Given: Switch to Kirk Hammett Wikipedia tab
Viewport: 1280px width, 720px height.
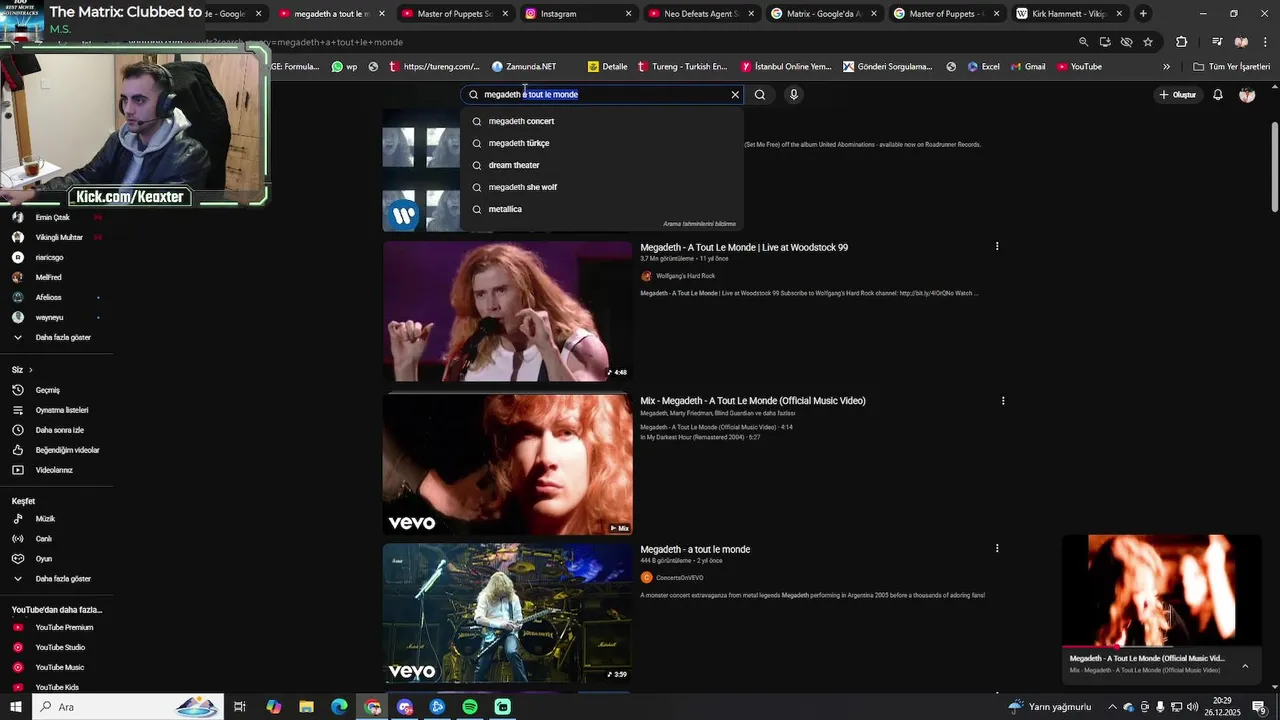Looking at the screenshot, I should (x=1067, y=14).
